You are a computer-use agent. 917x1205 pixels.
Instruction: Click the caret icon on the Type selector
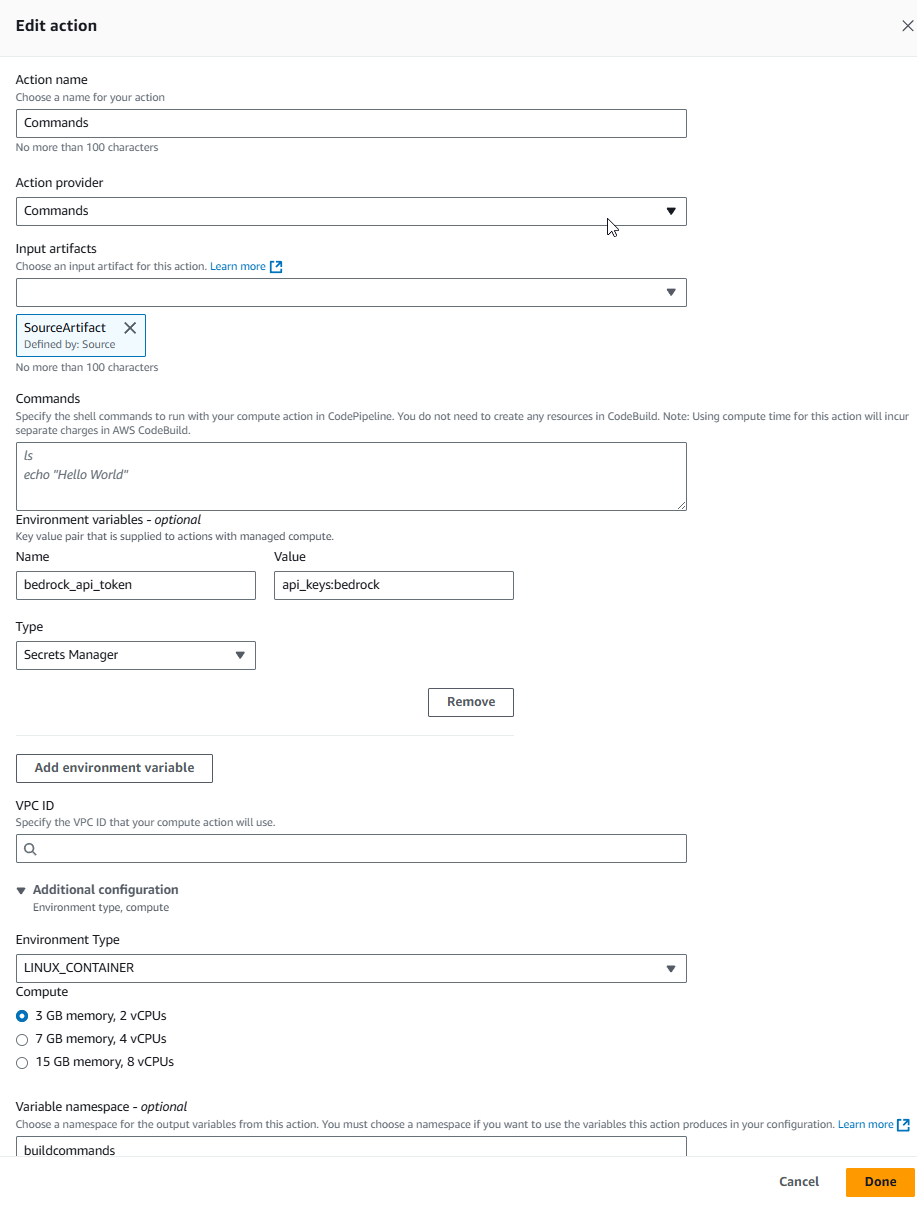coord(239,655)
